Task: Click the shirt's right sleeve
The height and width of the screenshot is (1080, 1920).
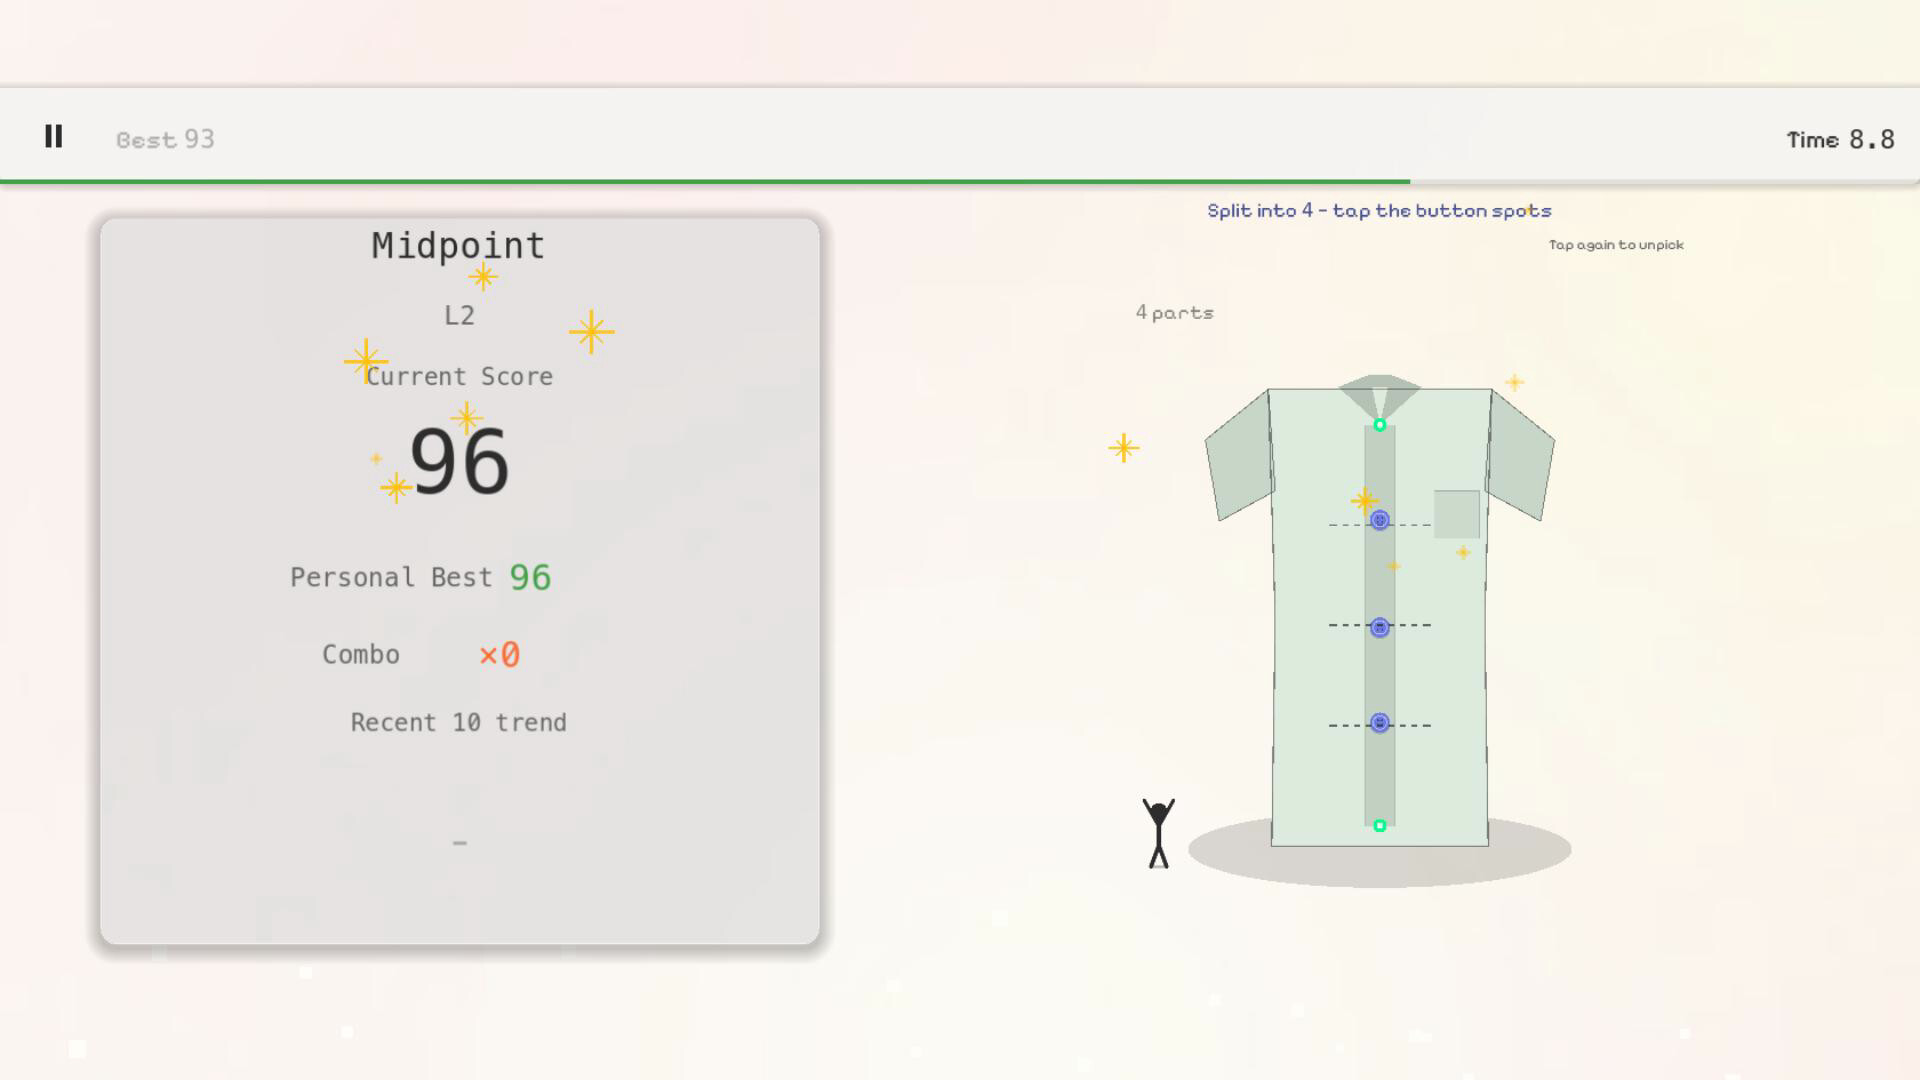Action: [1520, 456]
